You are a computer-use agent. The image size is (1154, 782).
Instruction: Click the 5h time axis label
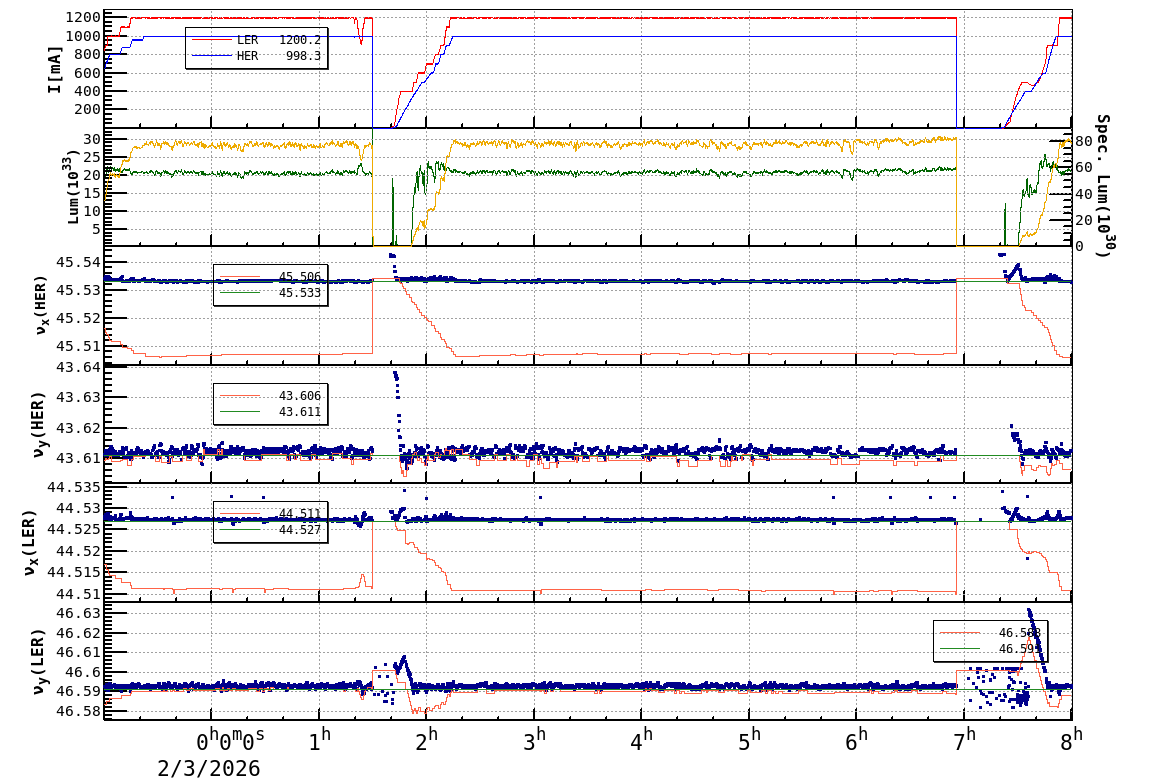click(748, 739)
